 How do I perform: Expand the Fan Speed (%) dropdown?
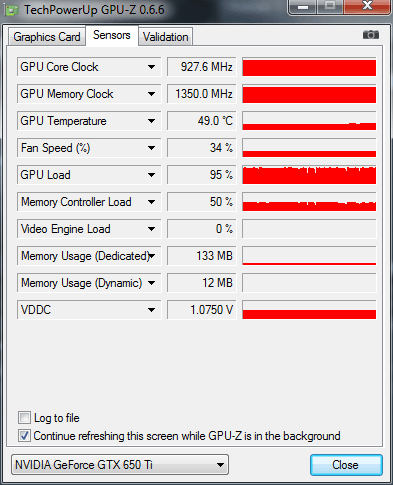point(151,148)
